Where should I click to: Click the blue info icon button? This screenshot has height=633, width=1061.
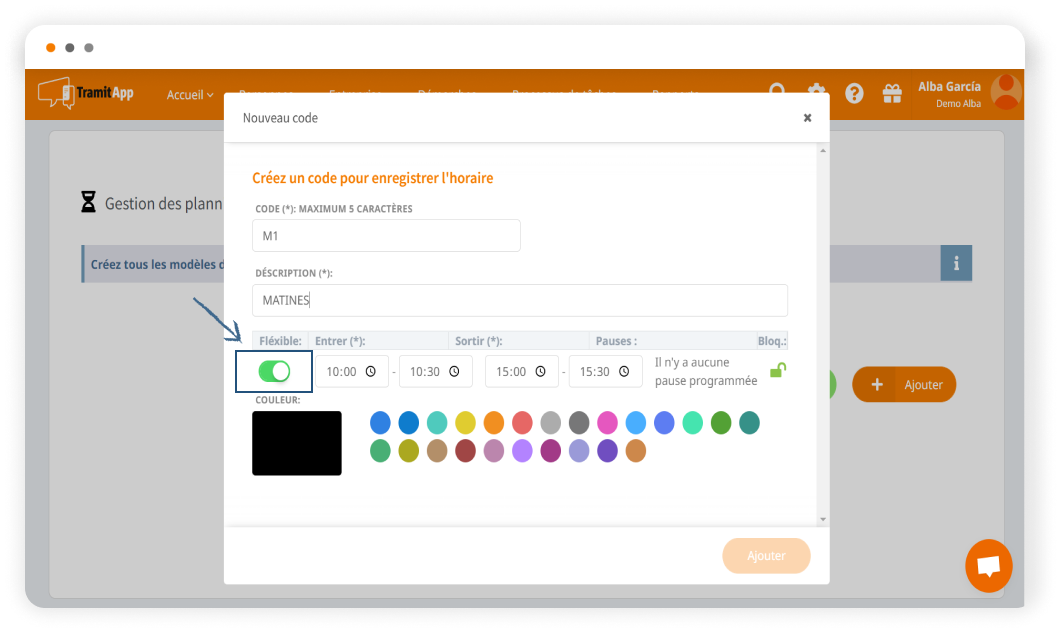[956, 264]
